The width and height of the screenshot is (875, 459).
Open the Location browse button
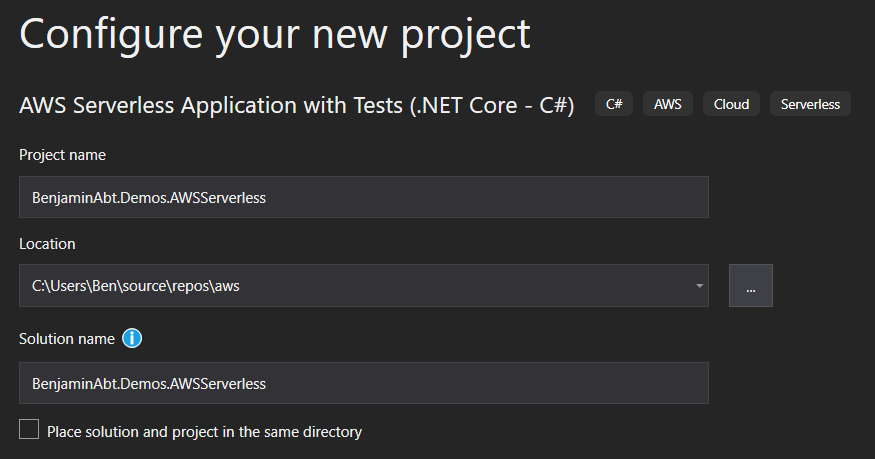point(751,286)
